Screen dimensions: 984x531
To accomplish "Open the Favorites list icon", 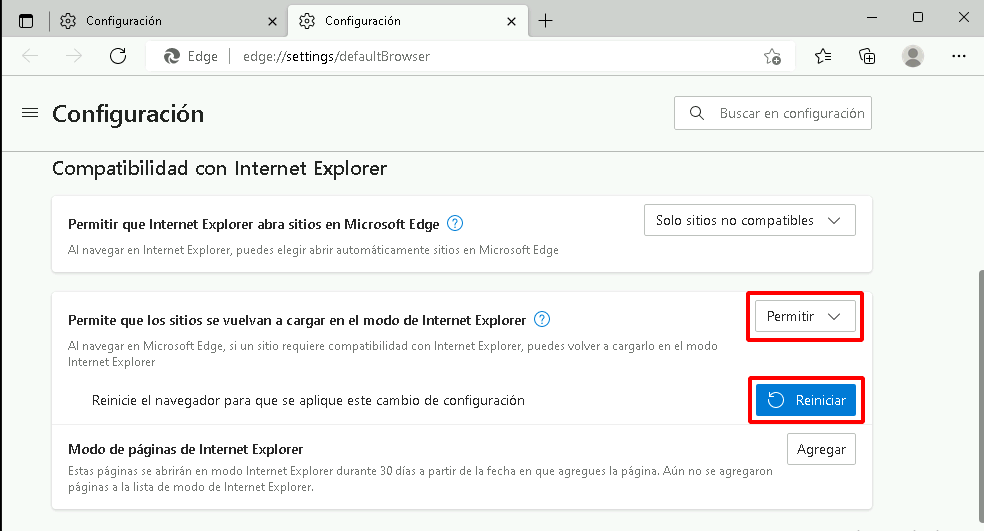I will point(823,56).
